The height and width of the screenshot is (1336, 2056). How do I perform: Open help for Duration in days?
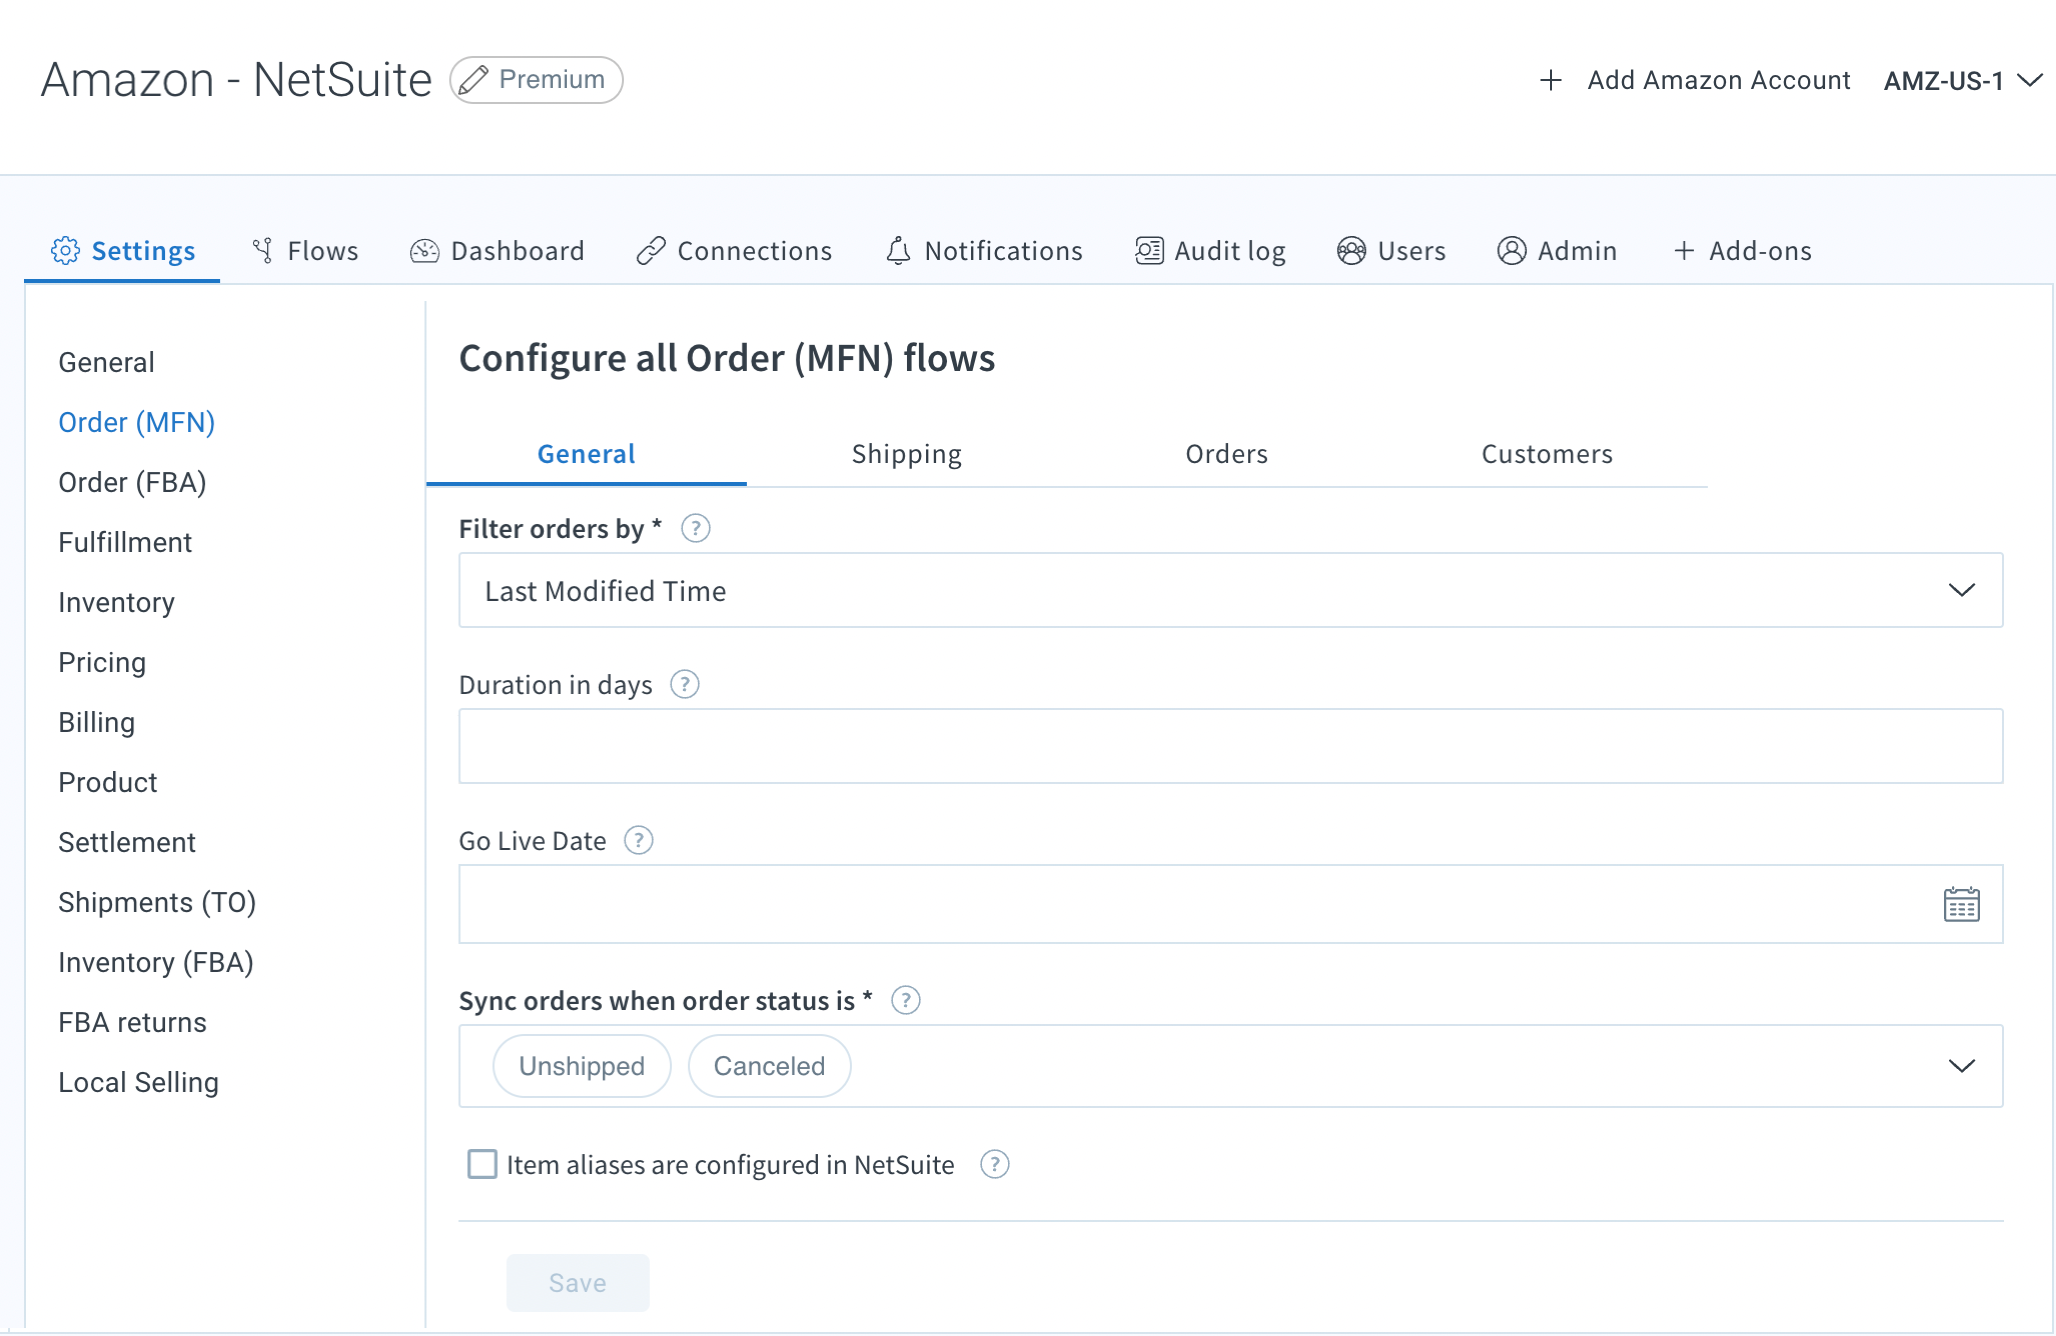[x=685, y=685]
